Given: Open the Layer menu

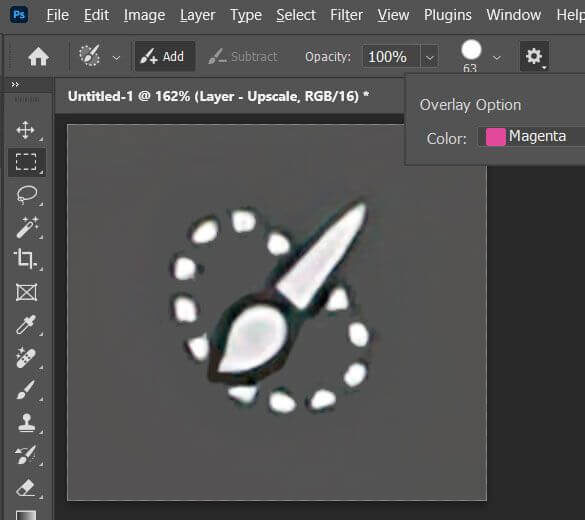Looking at the screenshot, I should (x=197, y=15).
